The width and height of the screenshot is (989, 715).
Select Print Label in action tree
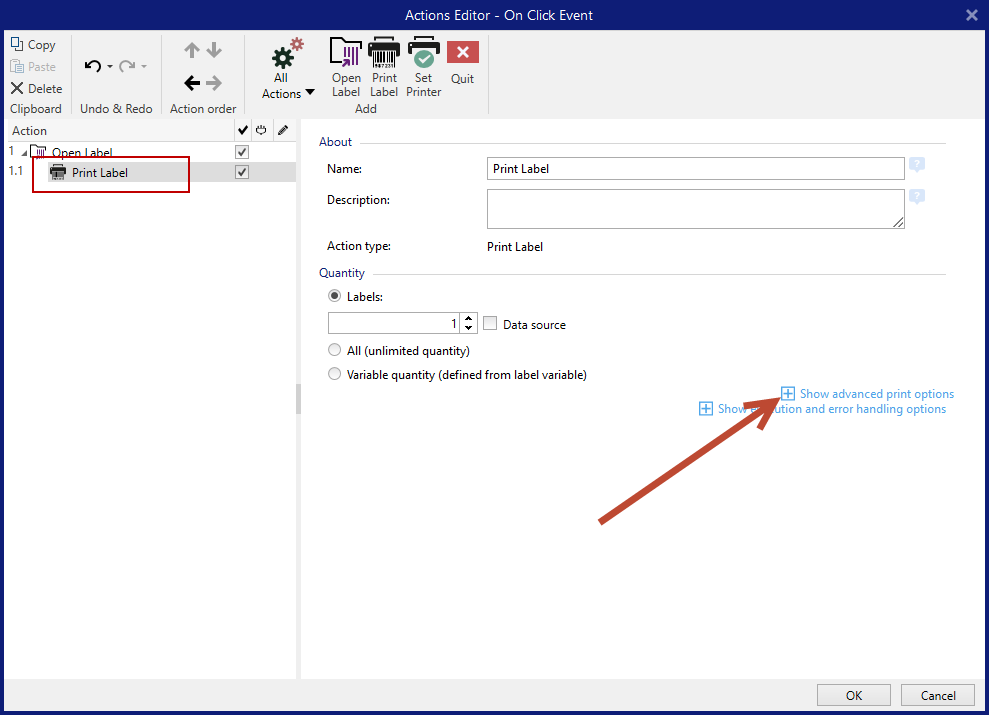(99, 173)
